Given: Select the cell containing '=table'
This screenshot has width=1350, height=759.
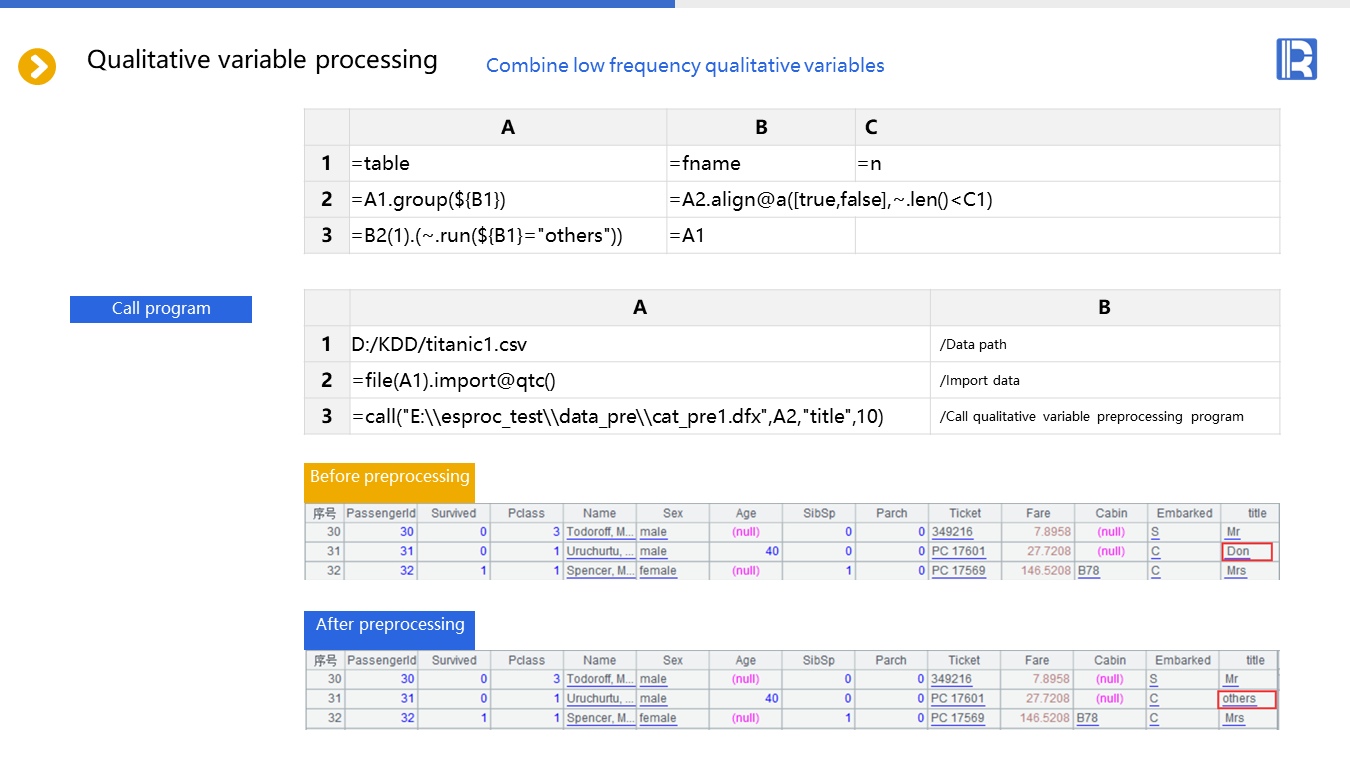Looking at the screenshot, I should [507, 163].
